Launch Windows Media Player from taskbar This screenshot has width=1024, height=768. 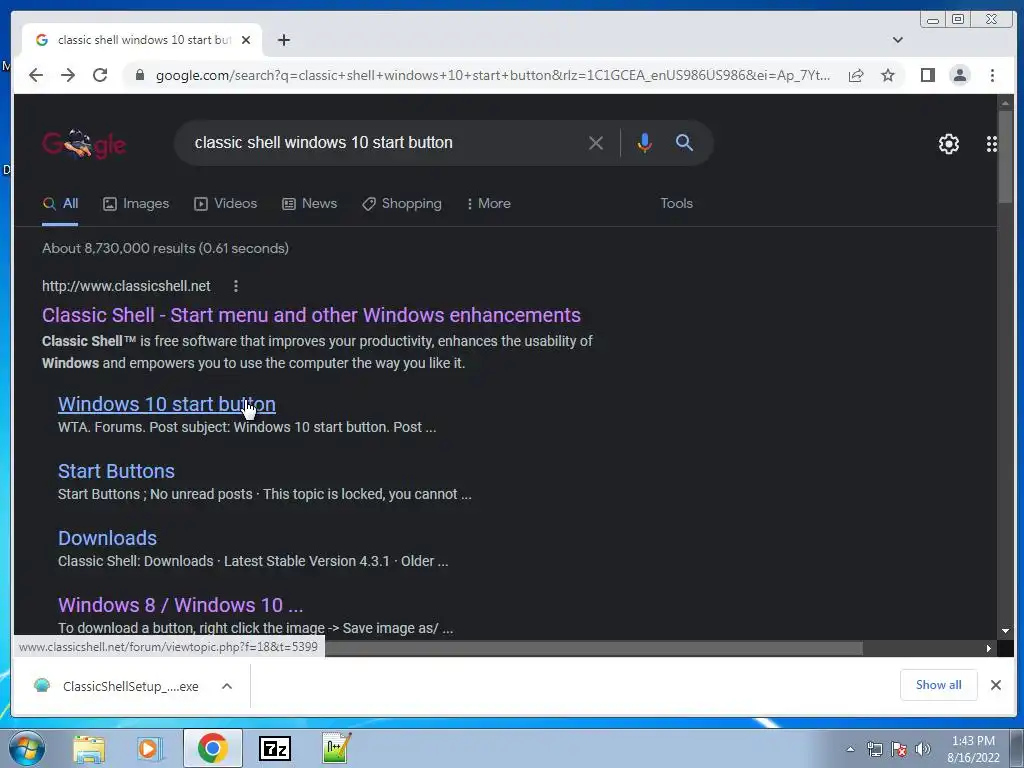click(150, 749)
